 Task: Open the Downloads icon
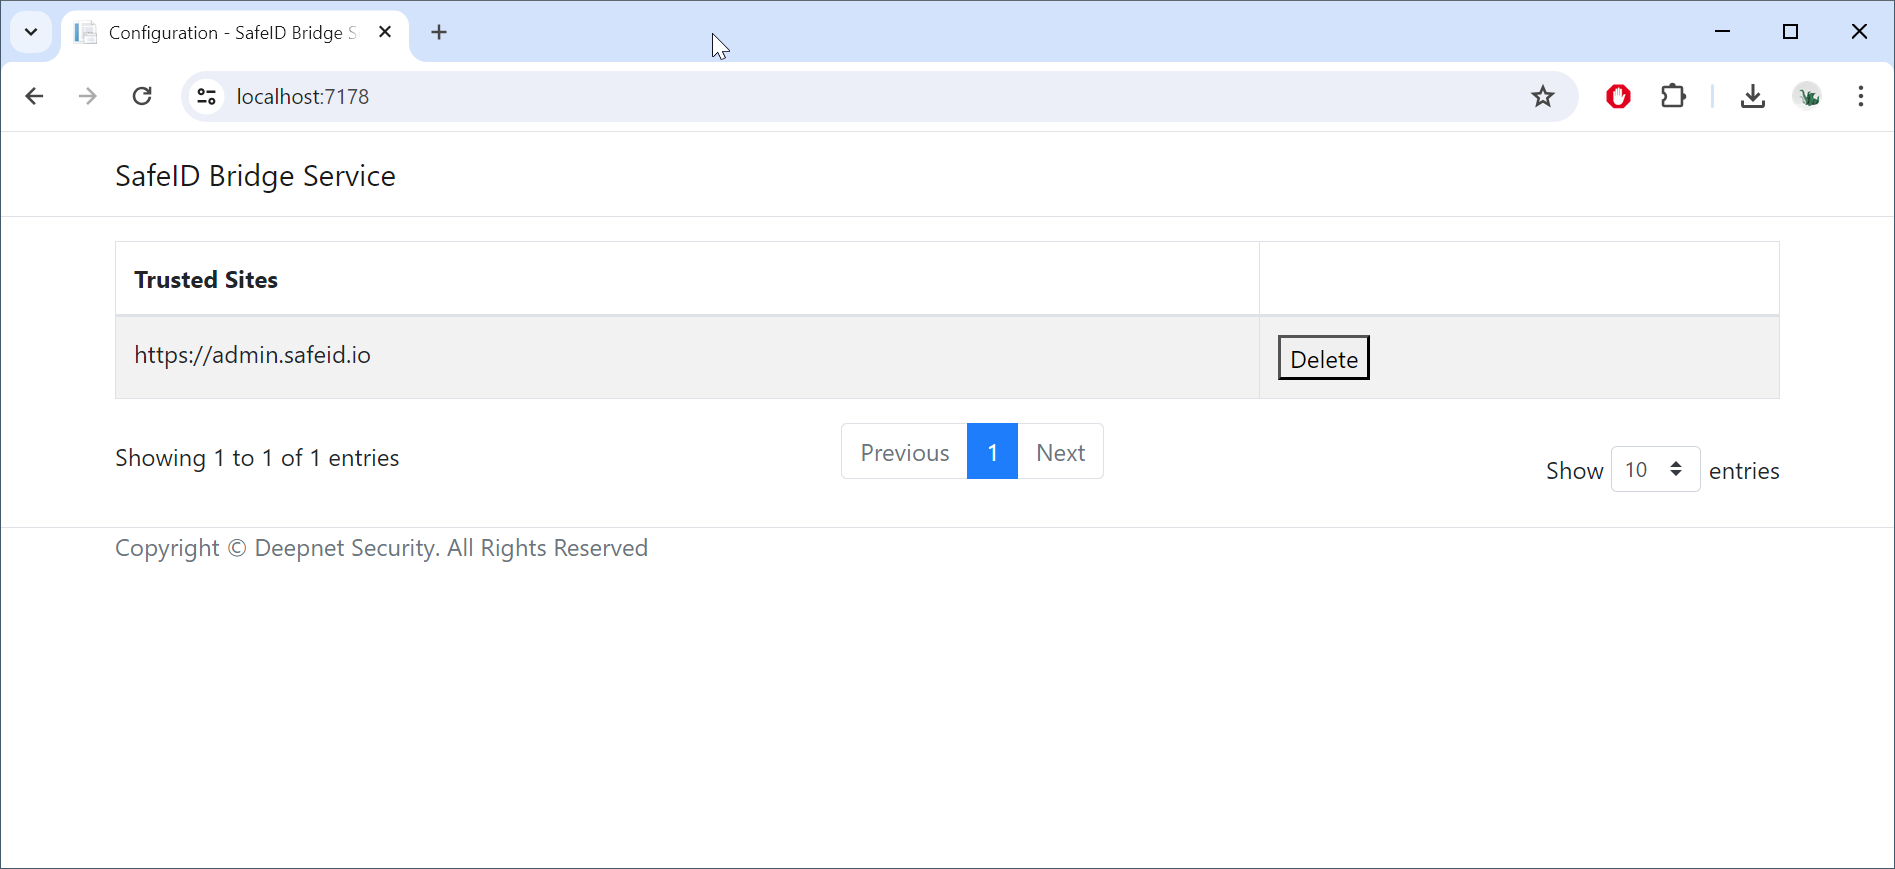[1752, 96]
